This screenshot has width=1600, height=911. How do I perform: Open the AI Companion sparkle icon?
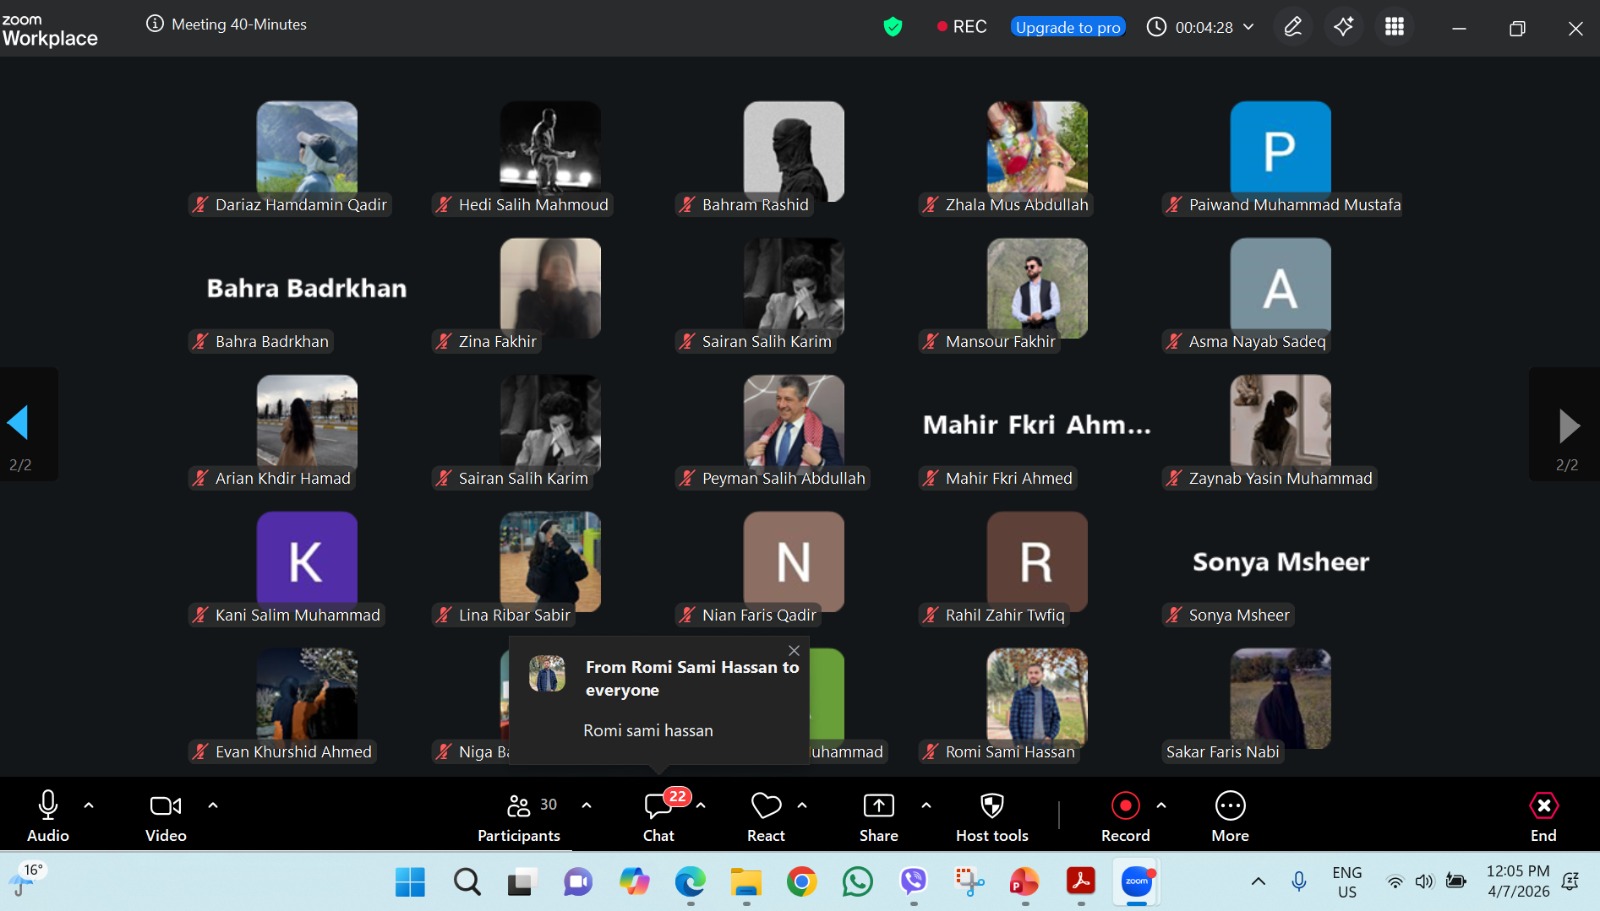[1343, 27]
